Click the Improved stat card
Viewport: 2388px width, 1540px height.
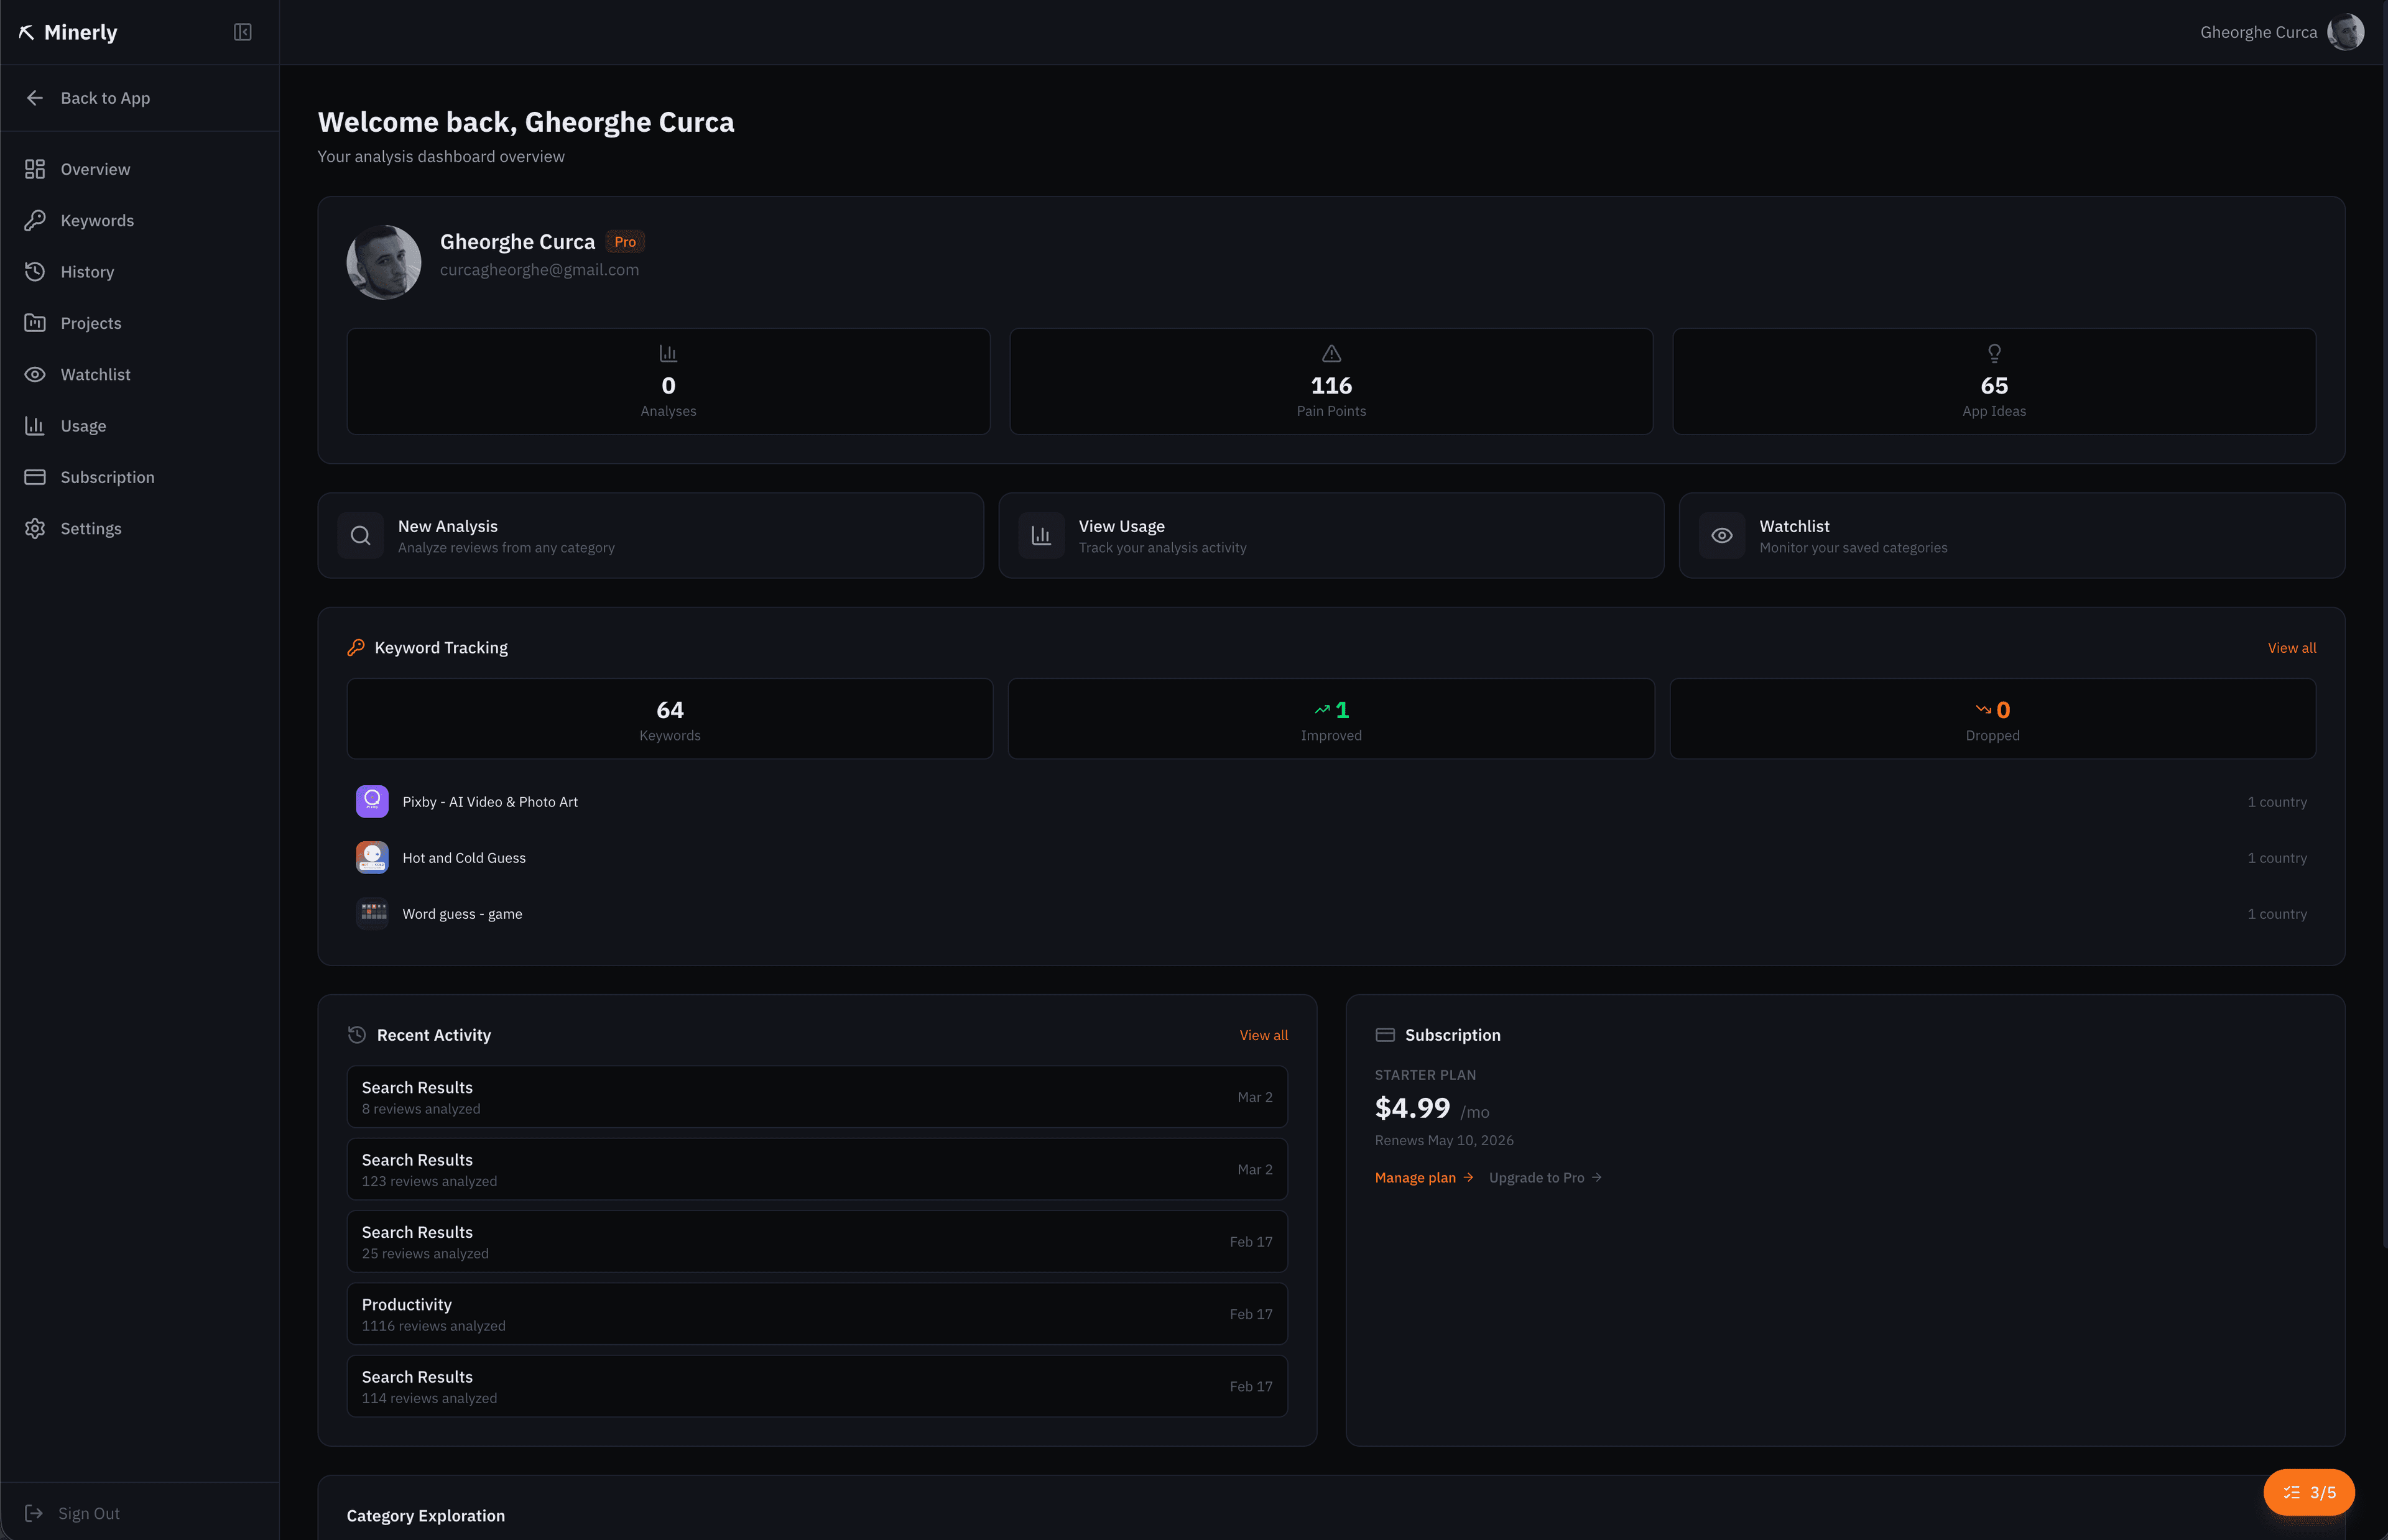point(1331,719)
